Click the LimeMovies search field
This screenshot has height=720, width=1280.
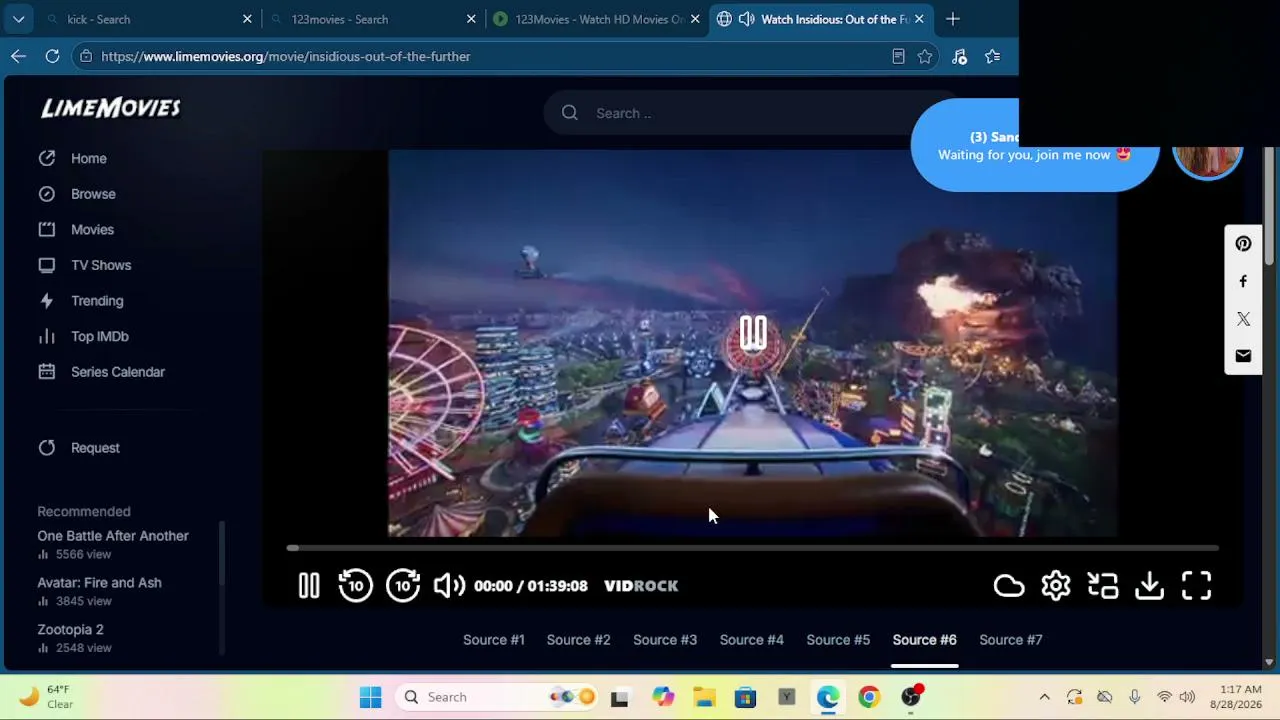[x=750, y=113]
